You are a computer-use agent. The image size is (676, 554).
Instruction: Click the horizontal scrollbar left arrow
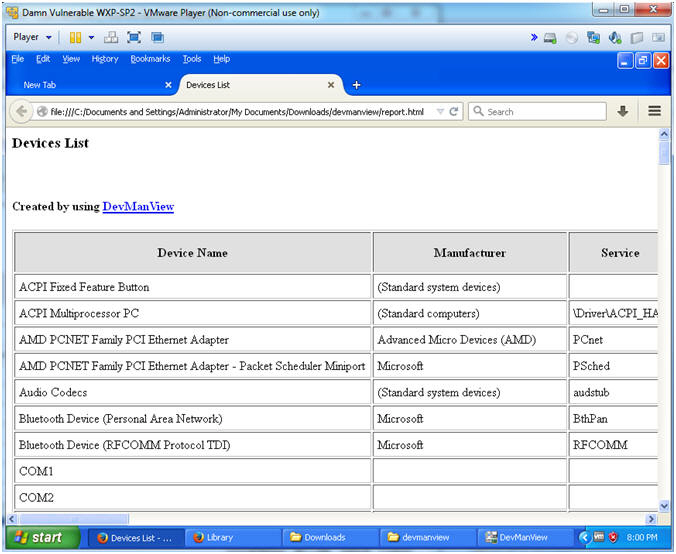(x=12, y=519)
